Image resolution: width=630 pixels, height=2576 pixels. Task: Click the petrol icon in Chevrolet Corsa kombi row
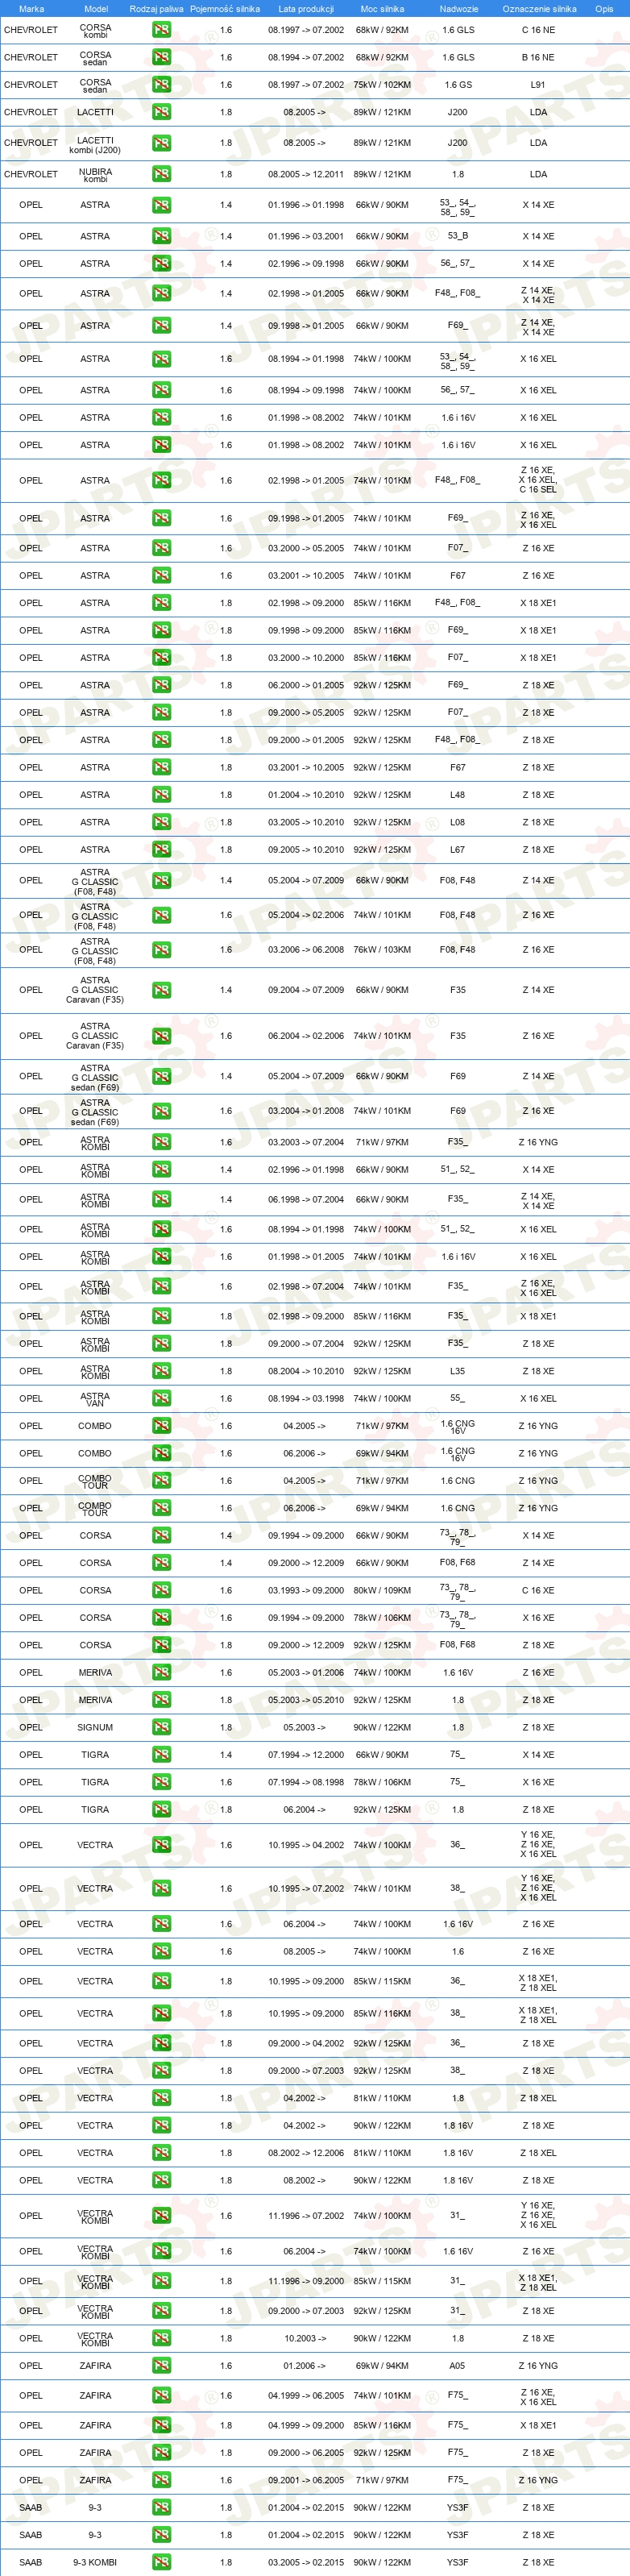pyautogui.click(x=161, y=30)
